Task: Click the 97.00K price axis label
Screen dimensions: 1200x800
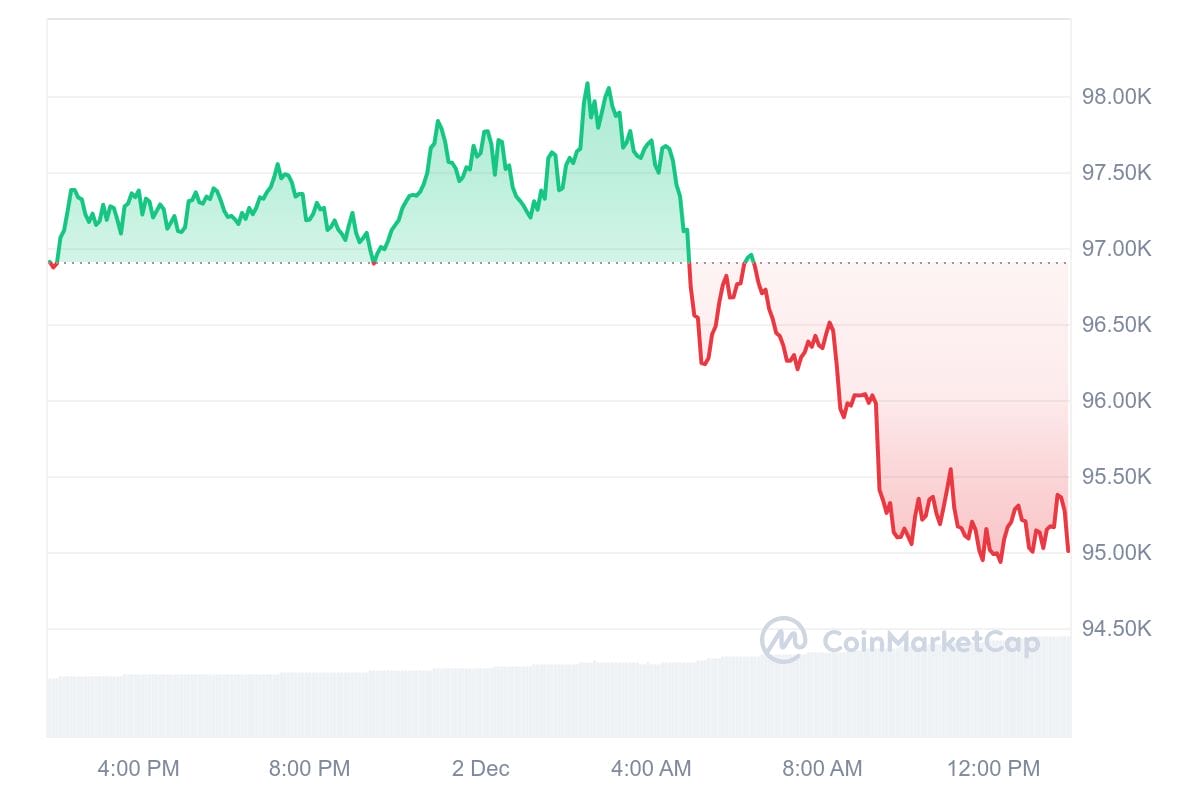Action: (1116, 249)
